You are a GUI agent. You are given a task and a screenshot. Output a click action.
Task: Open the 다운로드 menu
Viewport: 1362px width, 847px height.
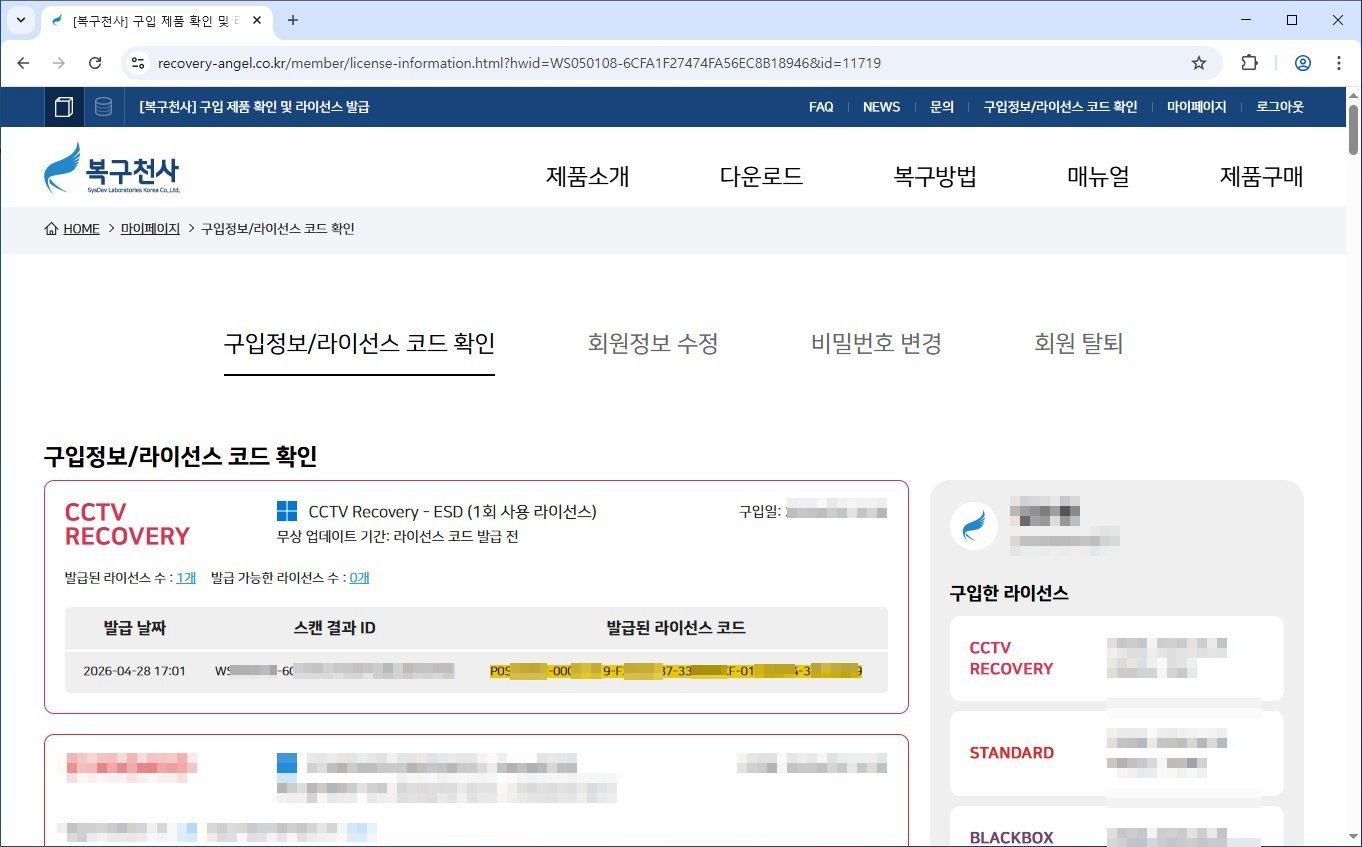coord(761,177)
